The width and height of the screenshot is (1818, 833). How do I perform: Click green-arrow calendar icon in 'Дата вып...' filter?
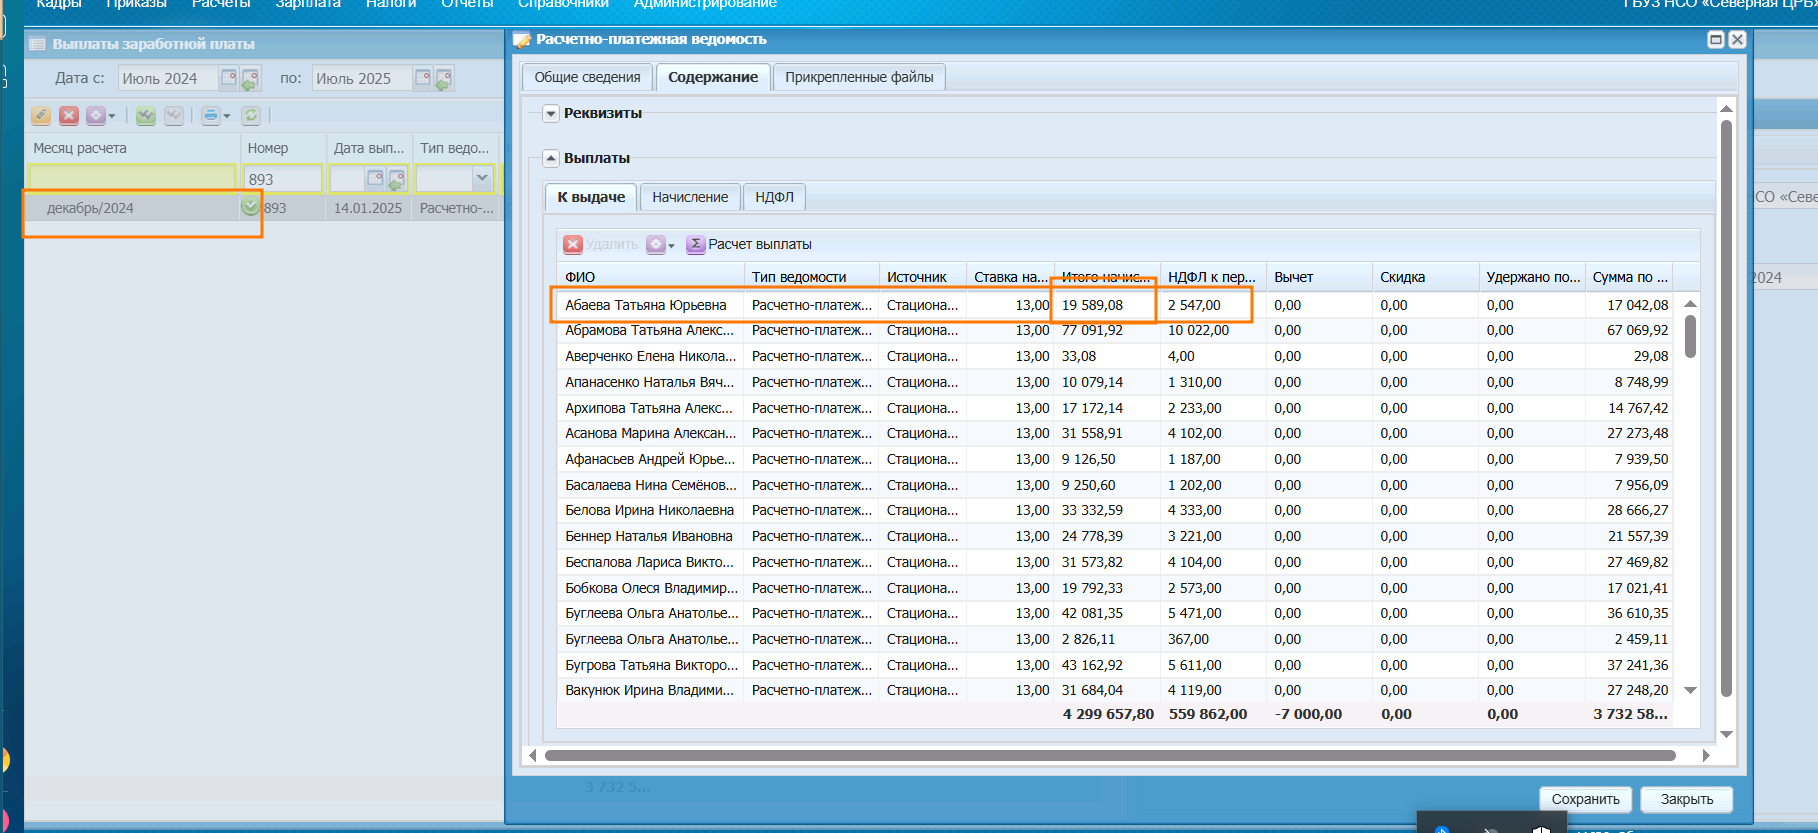396,179
